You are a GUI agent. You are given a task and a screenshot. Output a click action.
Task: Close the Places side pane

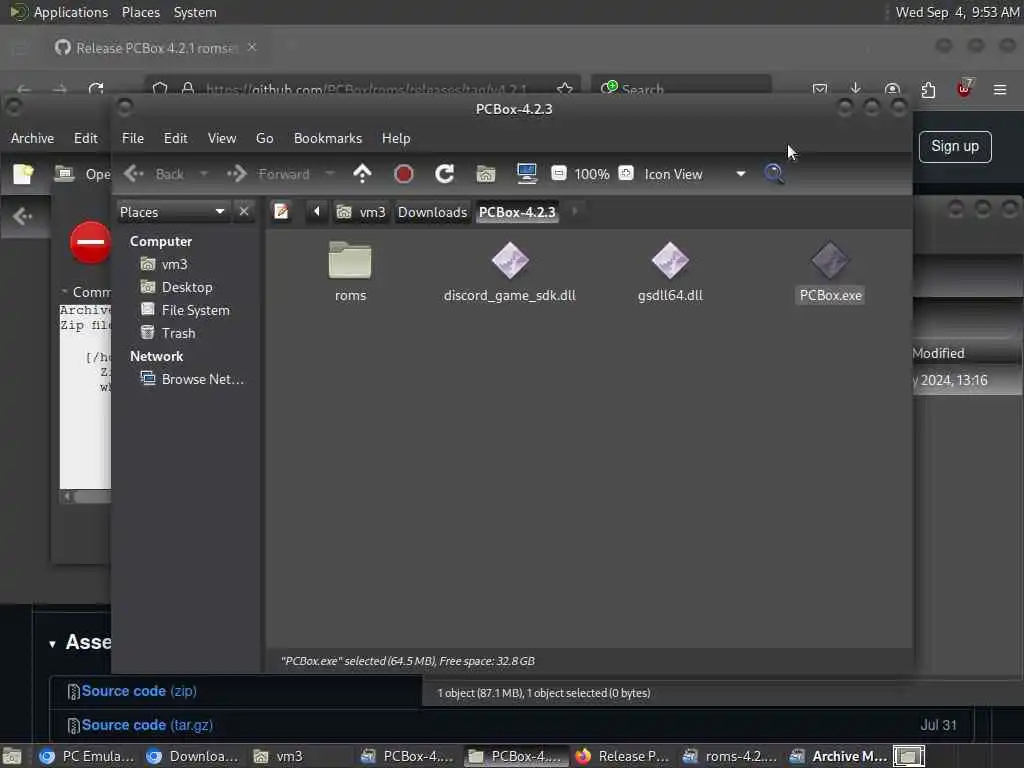coord(244,212)
